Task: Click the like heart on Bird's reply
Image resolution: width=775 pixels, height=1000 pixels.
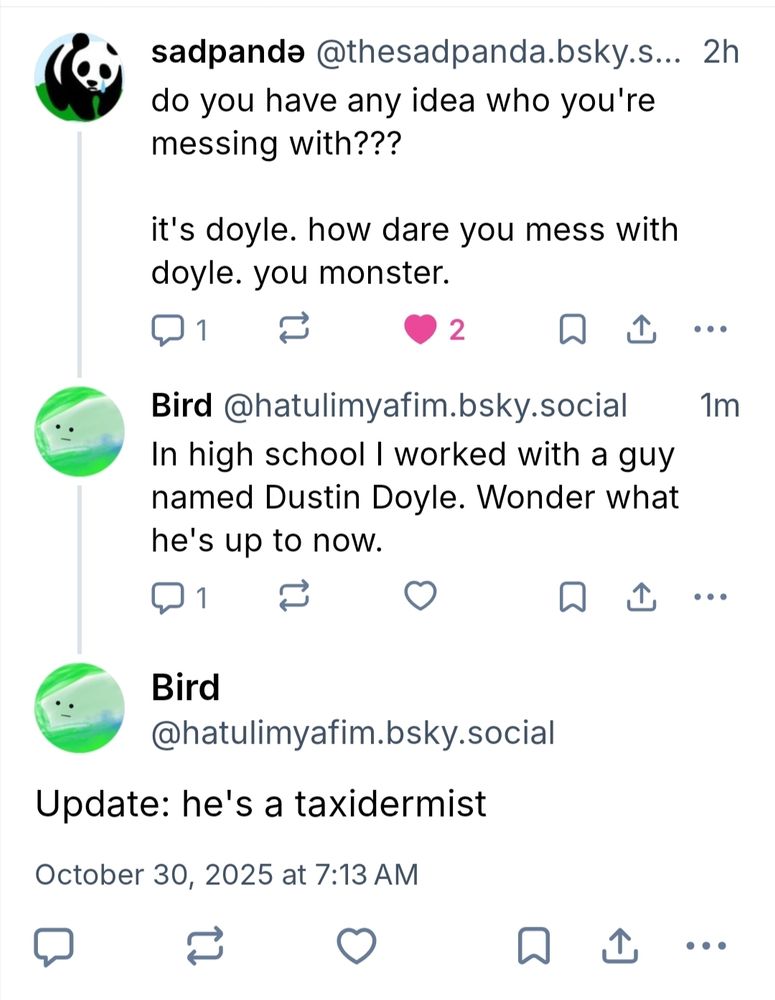Action: tap(420, 595)
